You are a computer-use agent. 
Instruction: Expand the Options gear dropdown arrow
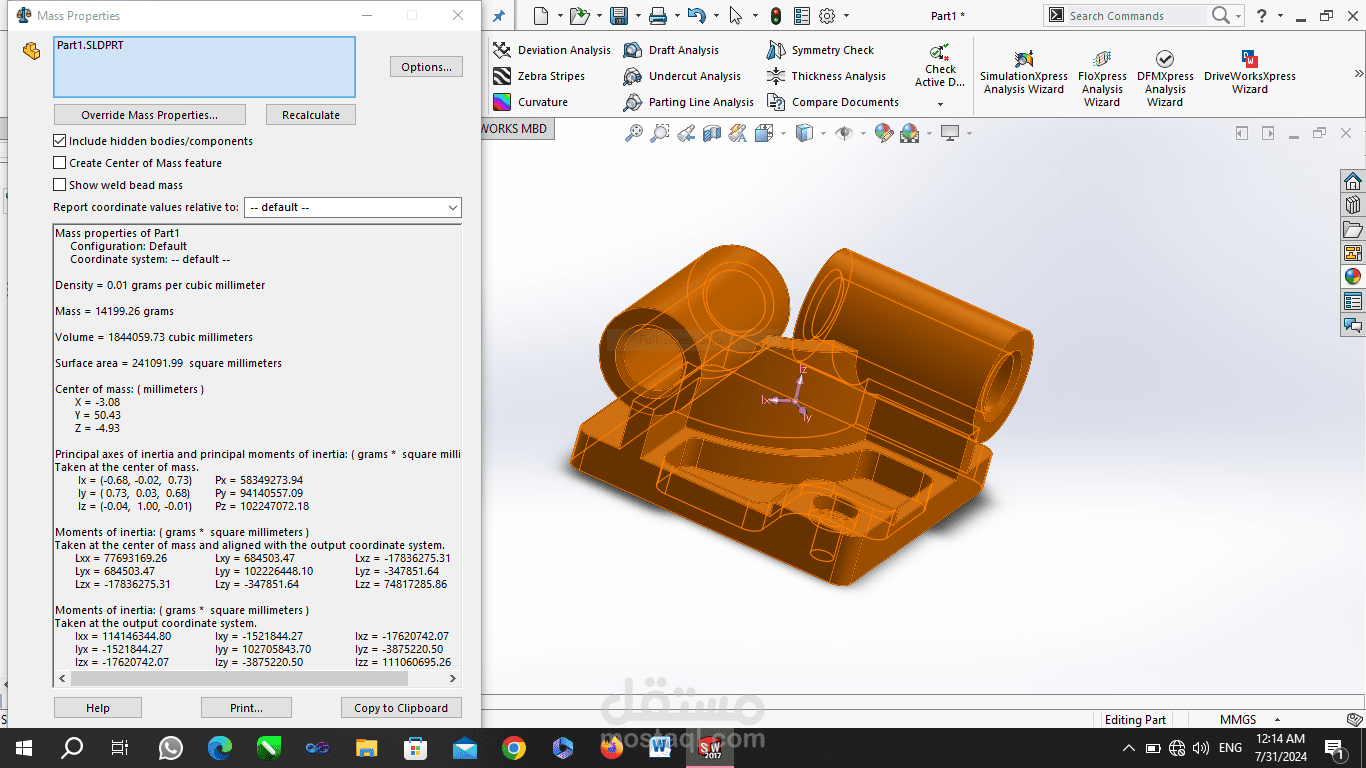point(846,16)
